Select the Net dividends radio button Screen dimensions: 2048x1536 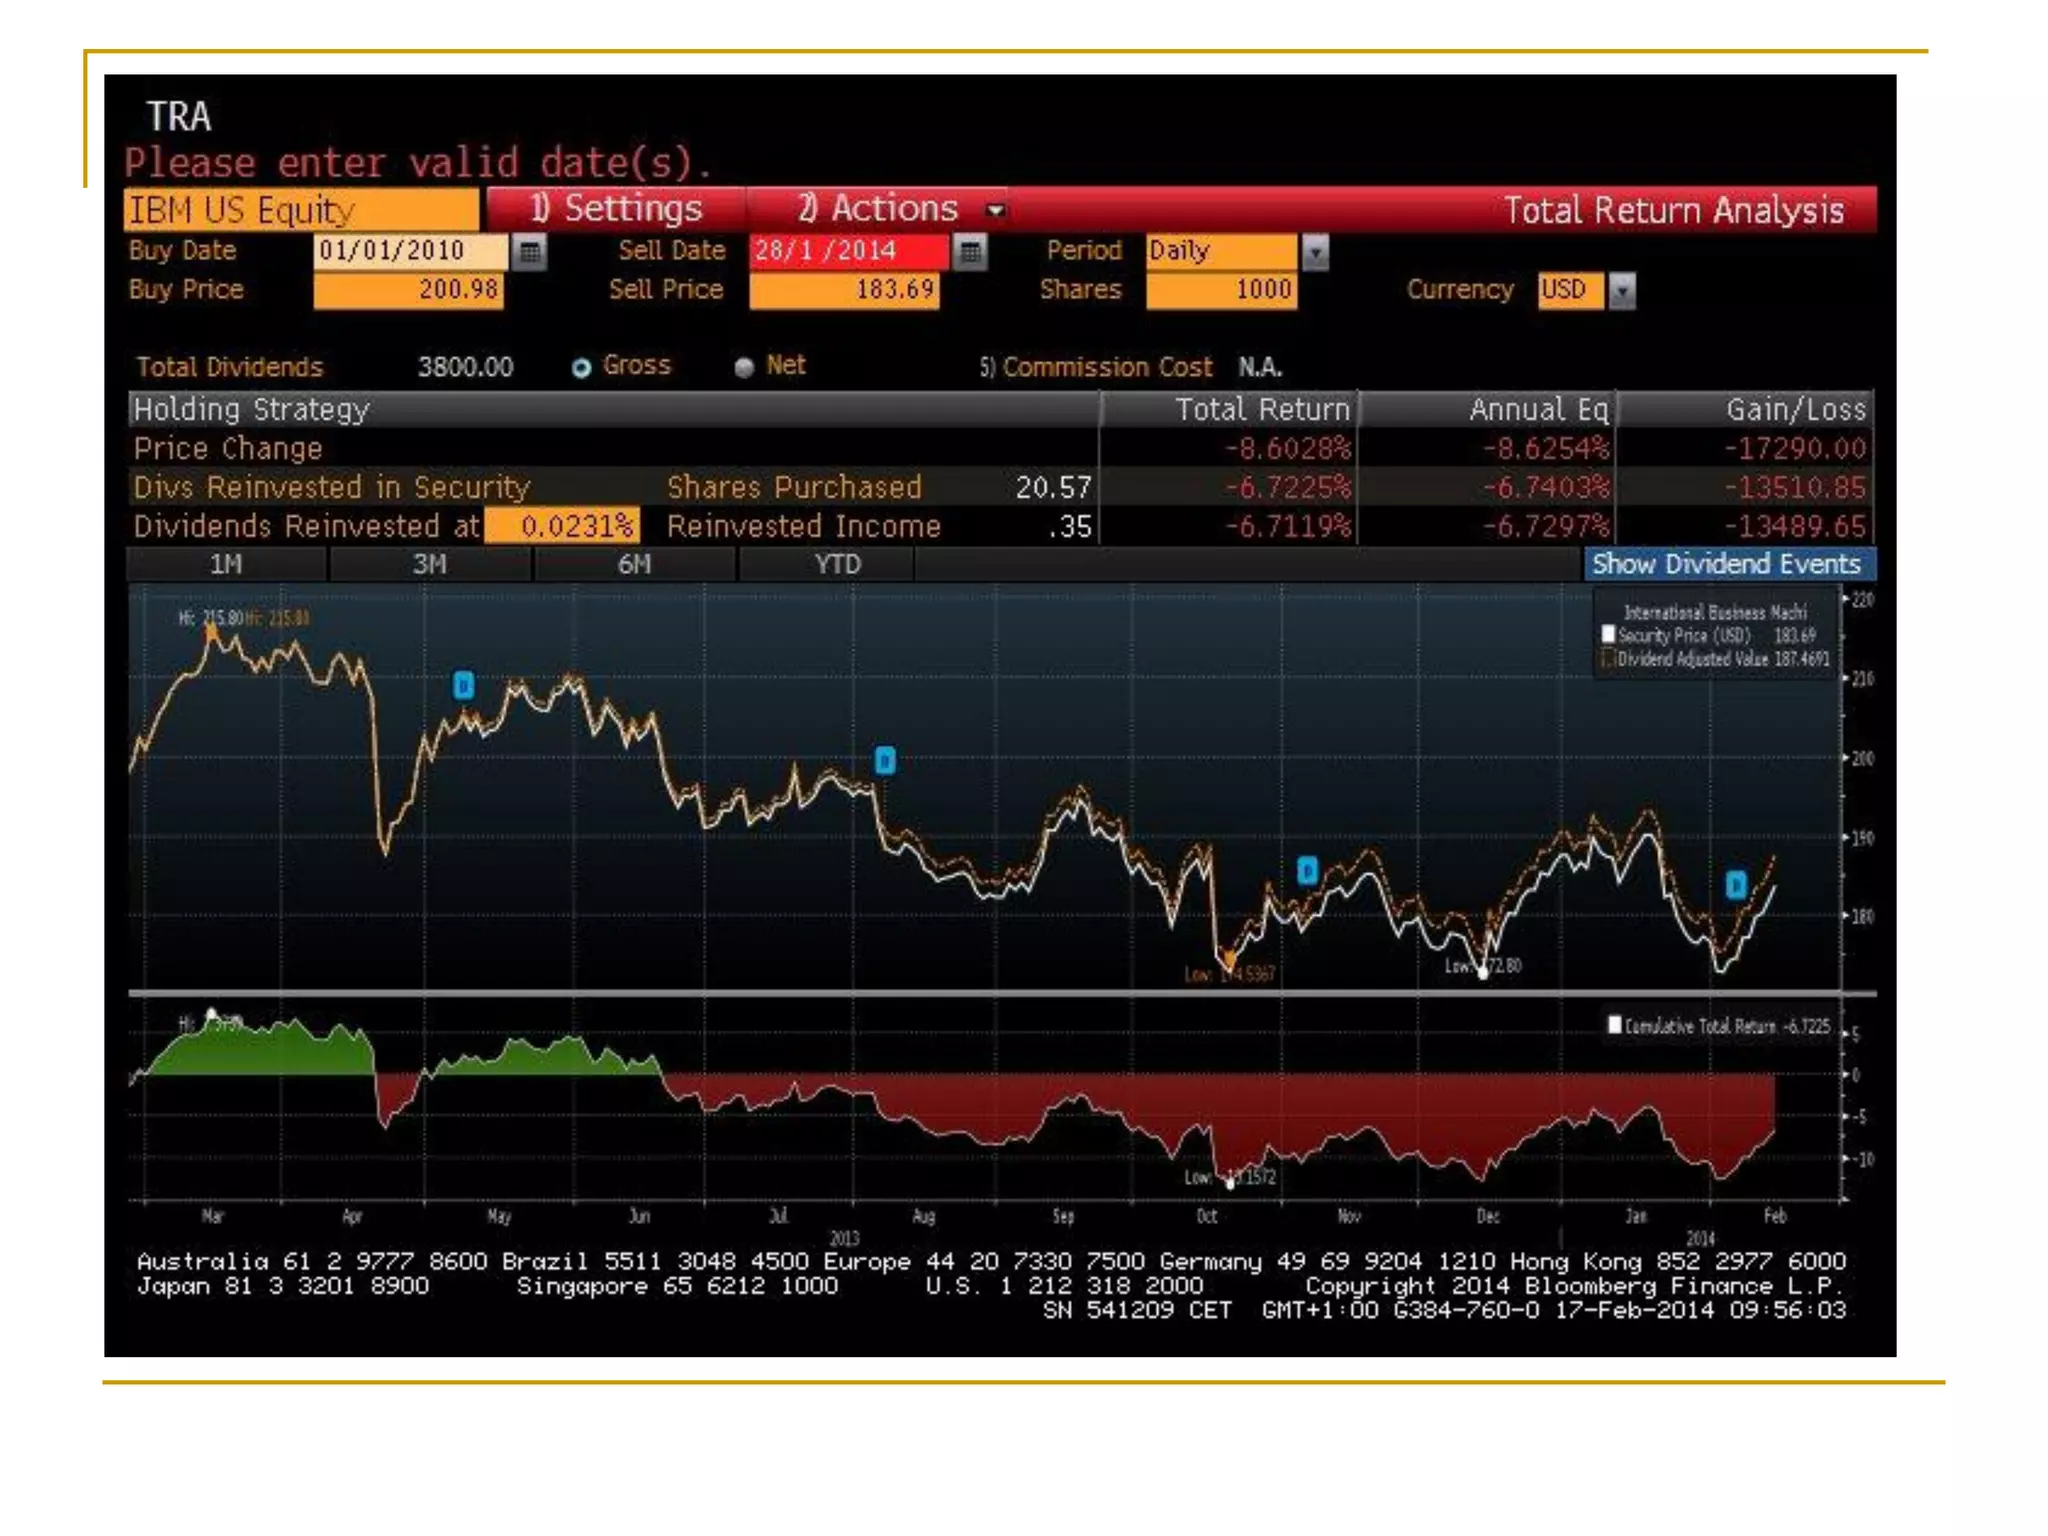click(744, 368)
